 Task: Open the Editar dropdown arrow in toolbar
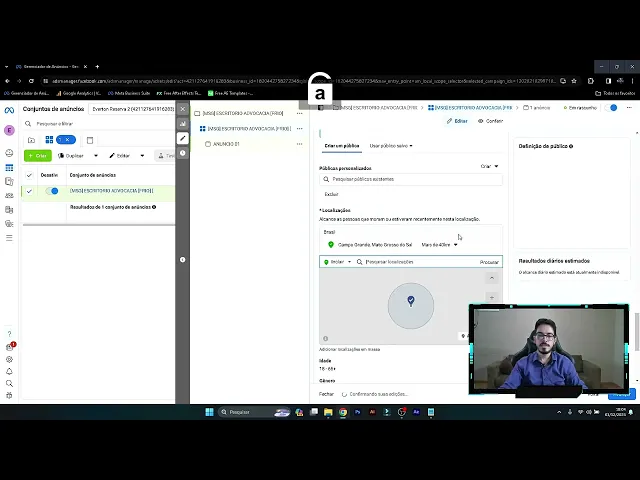pyautogui.click(x=142, y=156)
